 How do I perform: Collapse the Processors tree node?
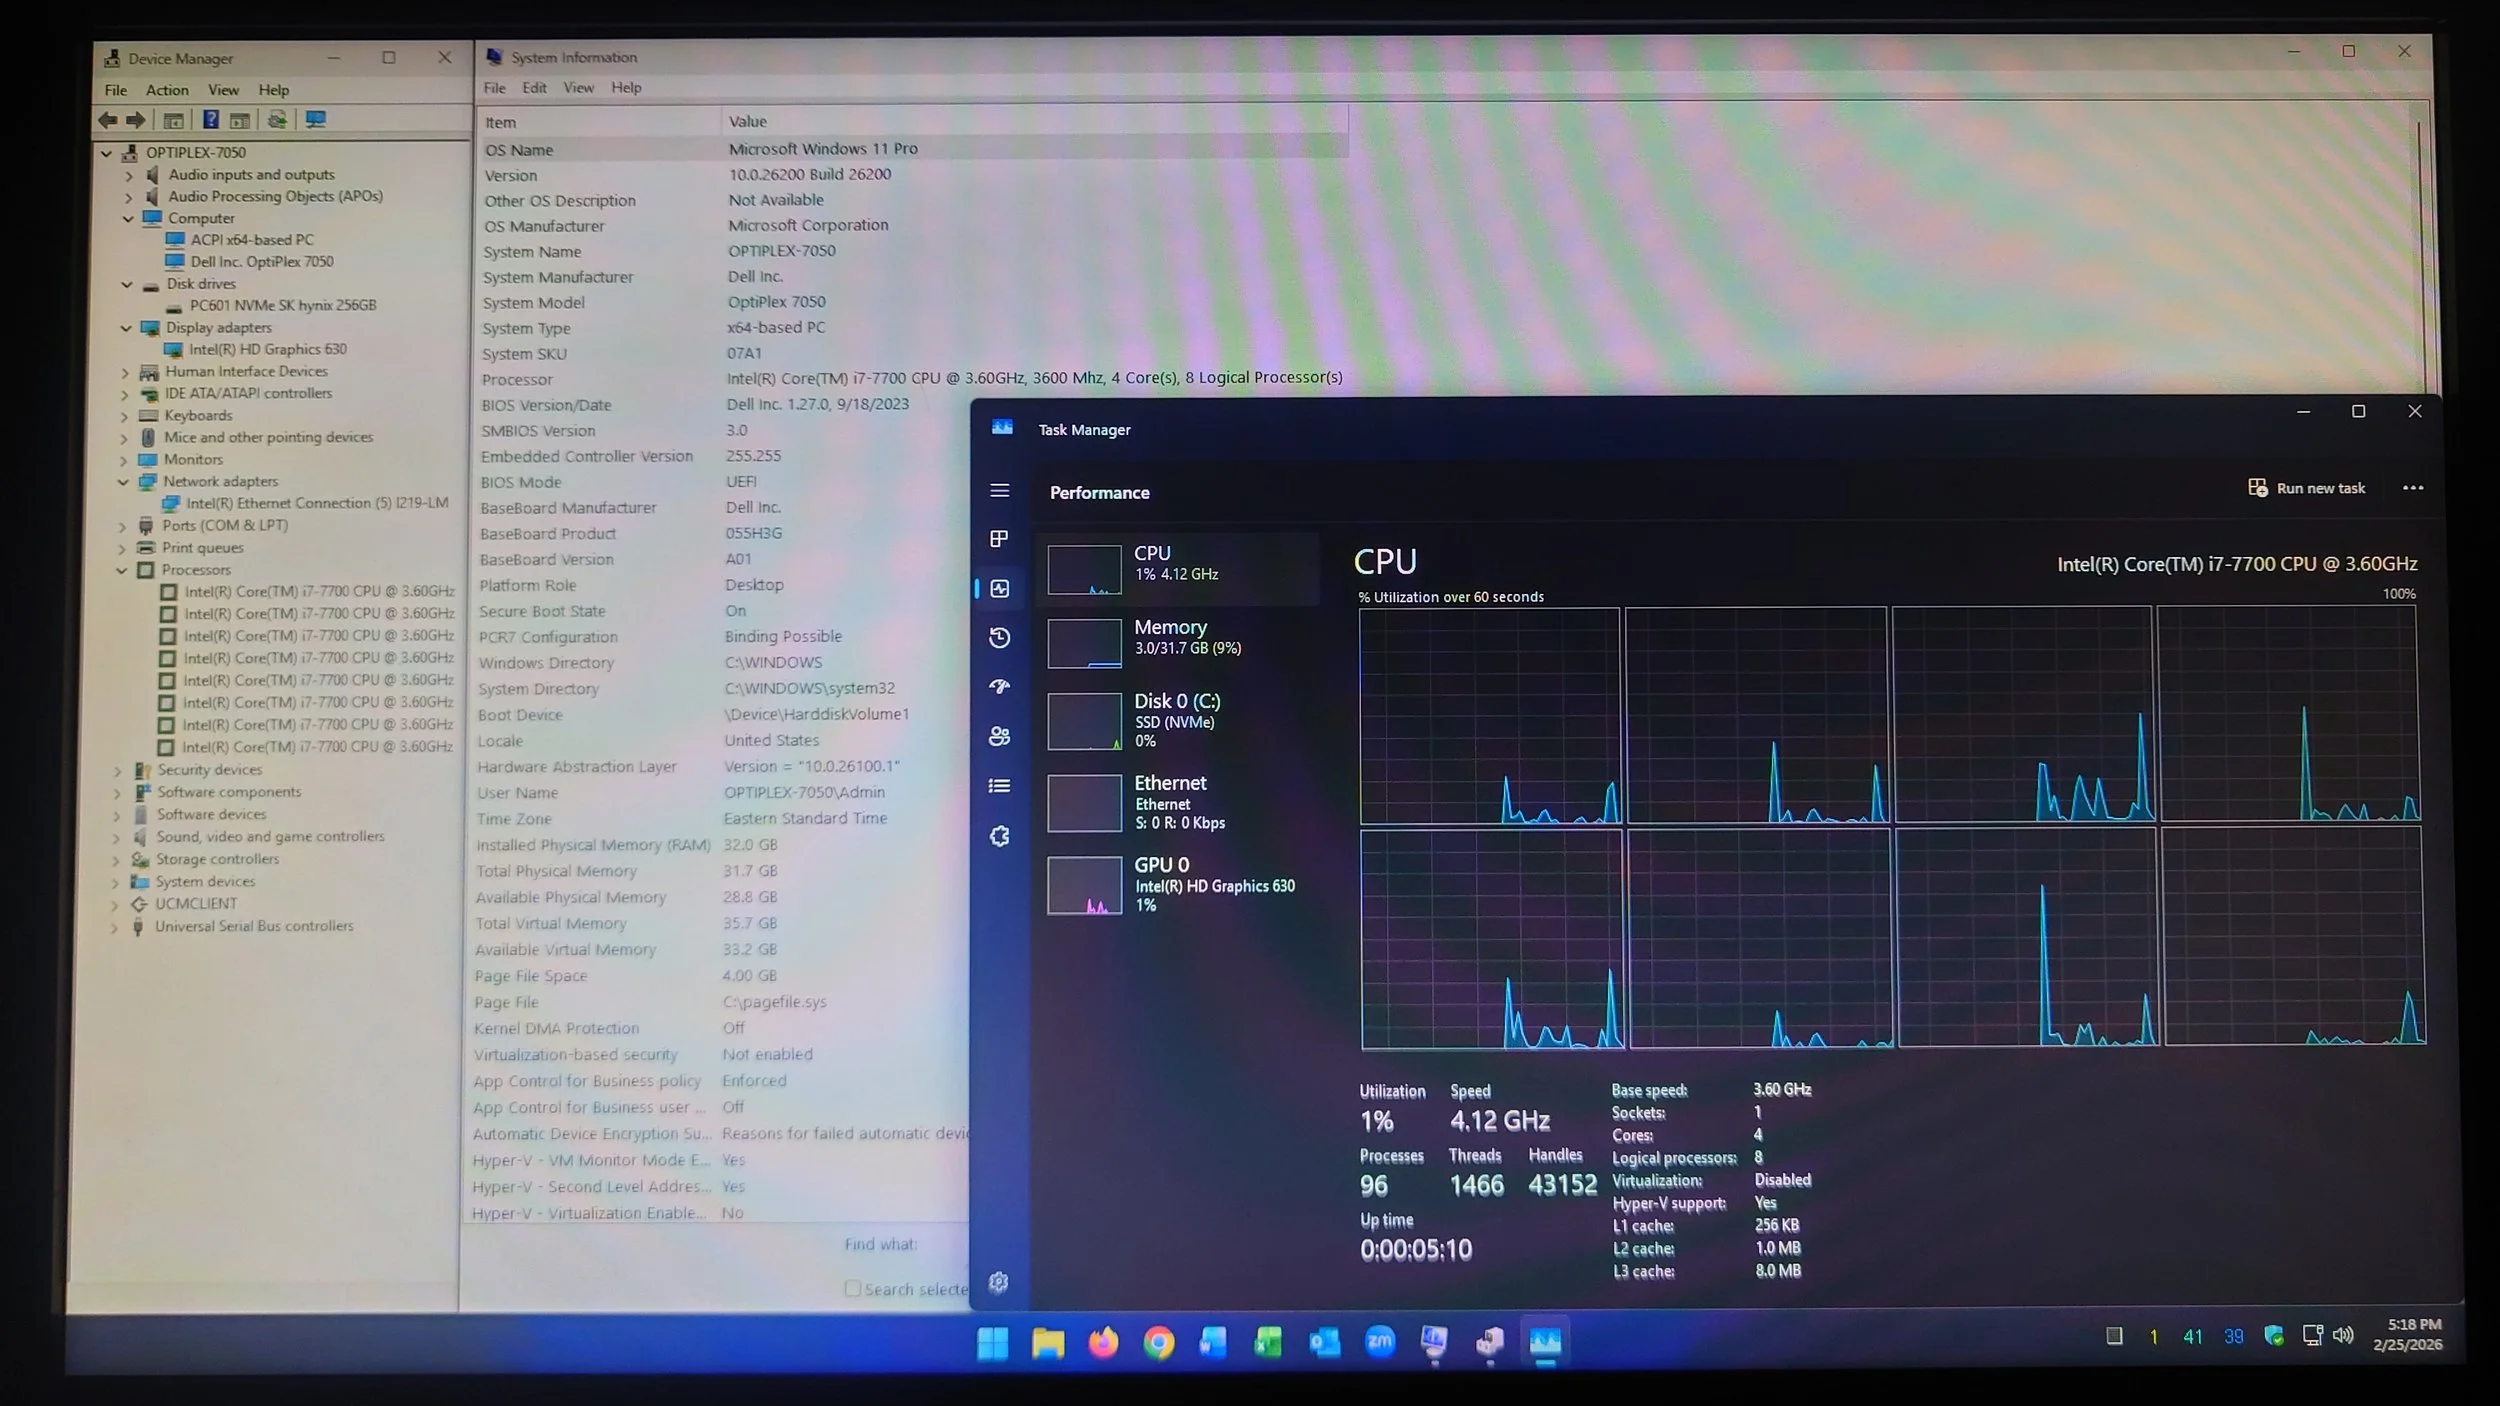(122, 570)
